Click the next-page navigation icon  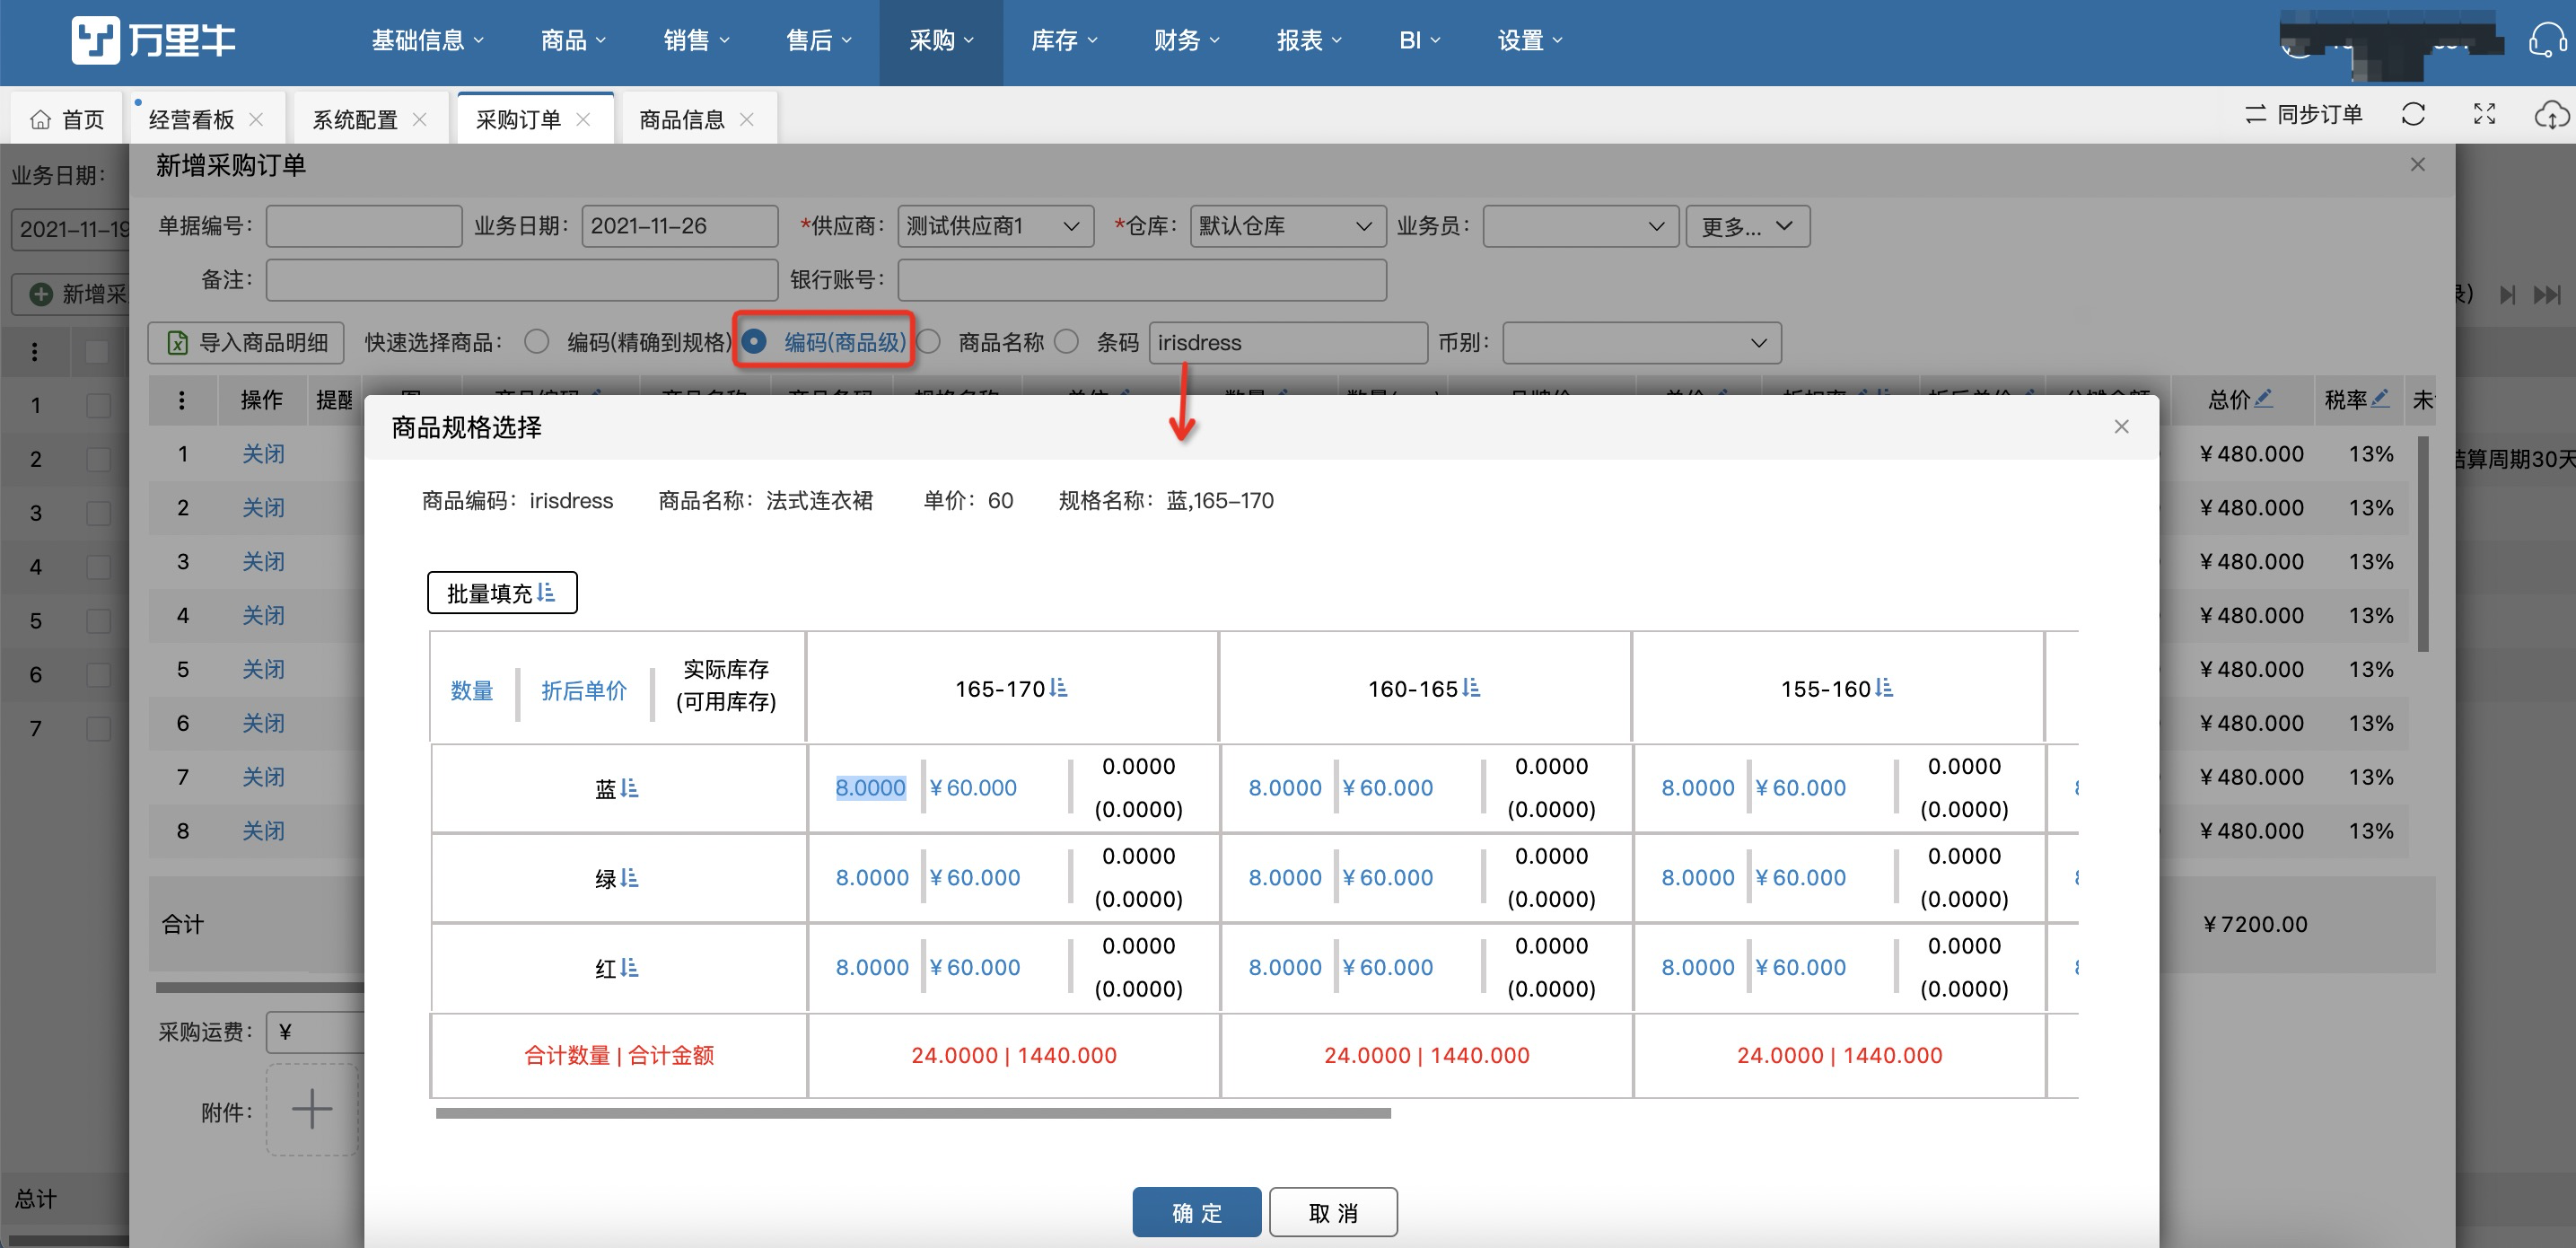tap(2507, 294)
